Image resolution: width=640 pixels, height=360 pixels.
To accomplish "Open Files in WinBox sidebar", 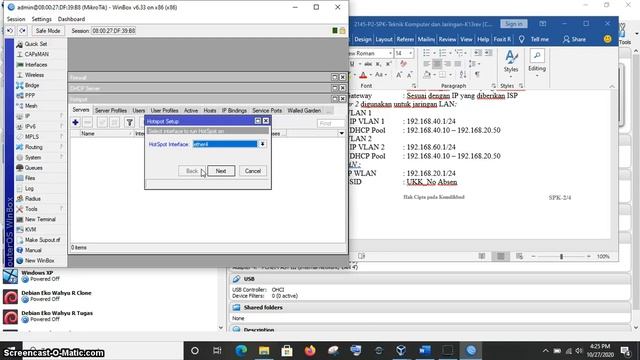I will point(30,178).
